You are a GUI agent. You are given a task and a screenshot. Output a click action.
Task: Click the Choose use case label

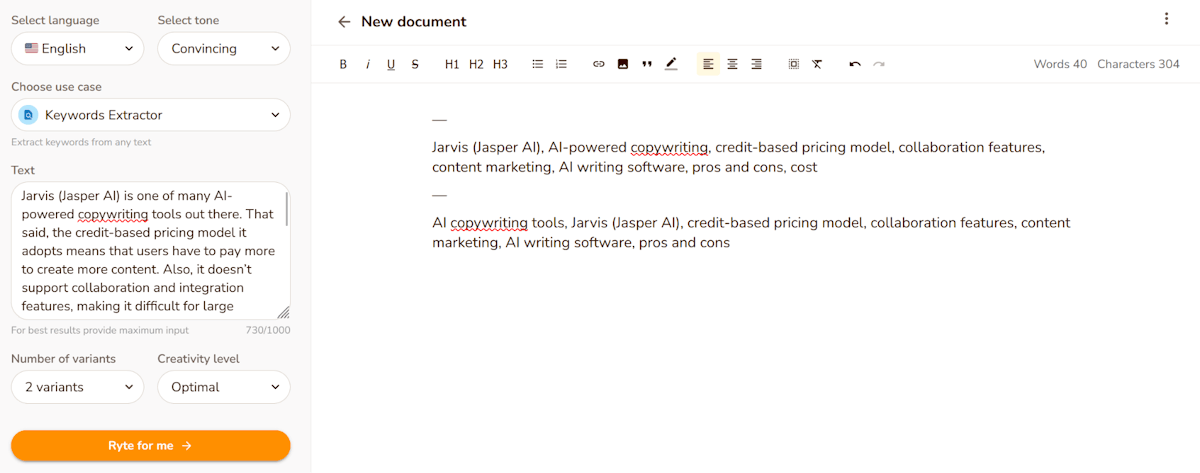pyautogui.click(x=56, y=87)
